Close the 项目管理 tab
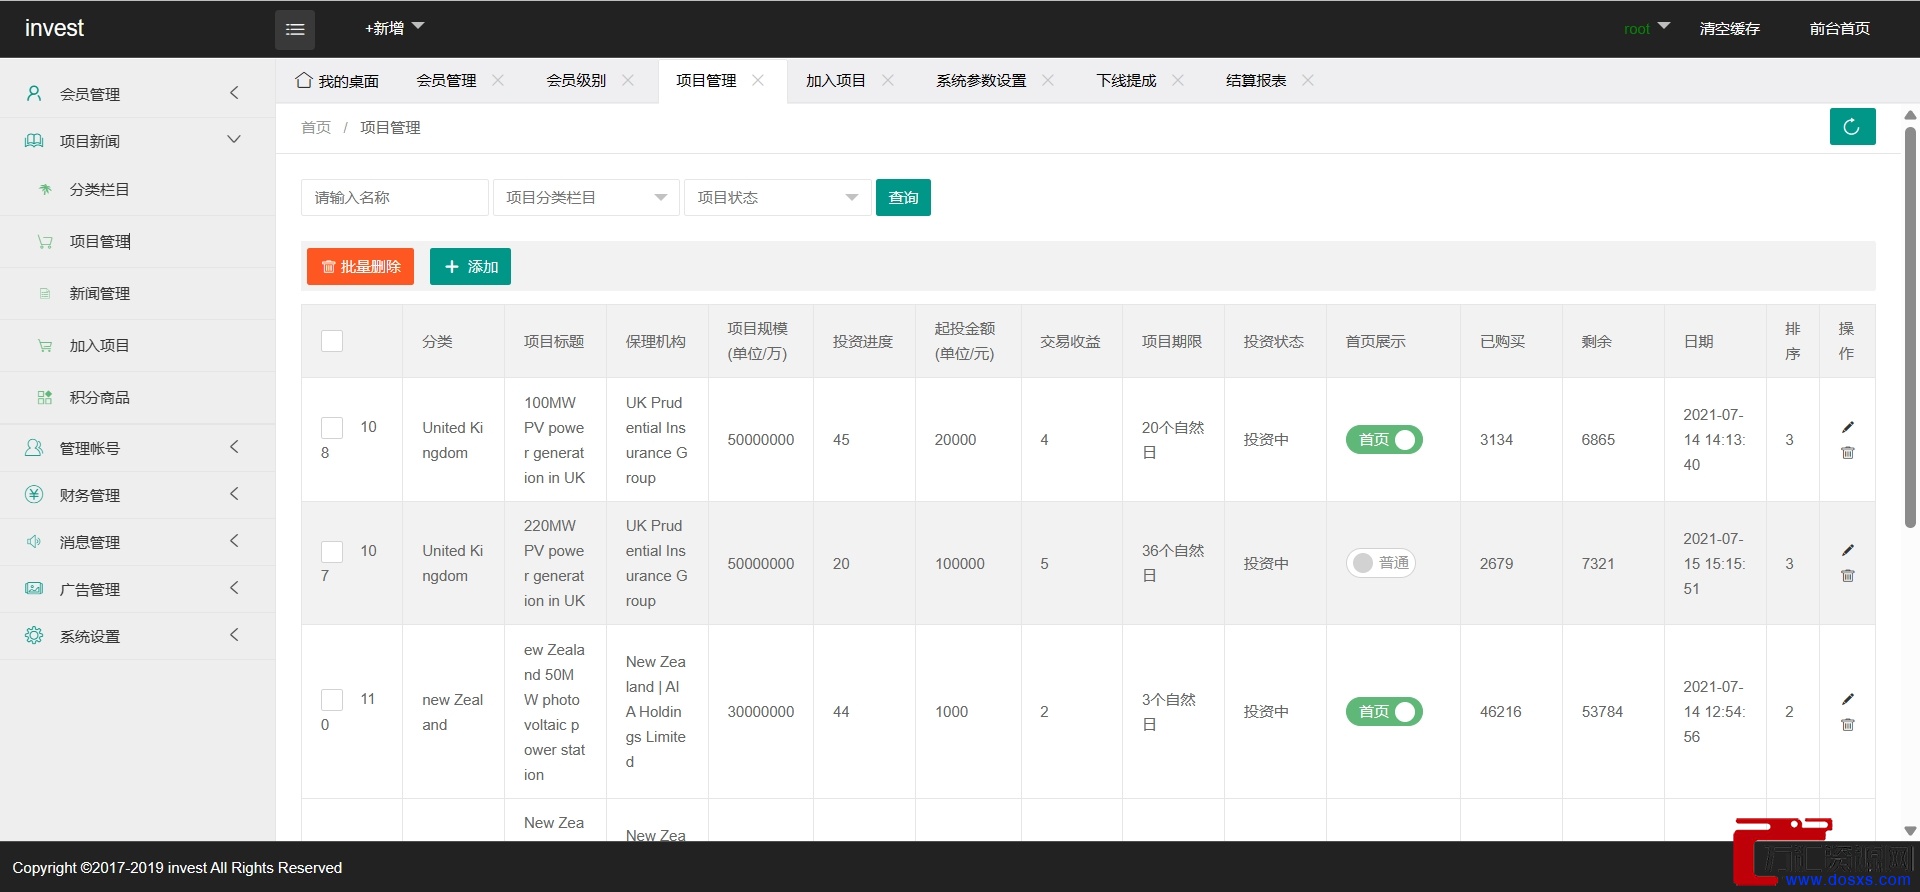The height and width of the screenshot is (892, 1920). (x=758, y=80)
